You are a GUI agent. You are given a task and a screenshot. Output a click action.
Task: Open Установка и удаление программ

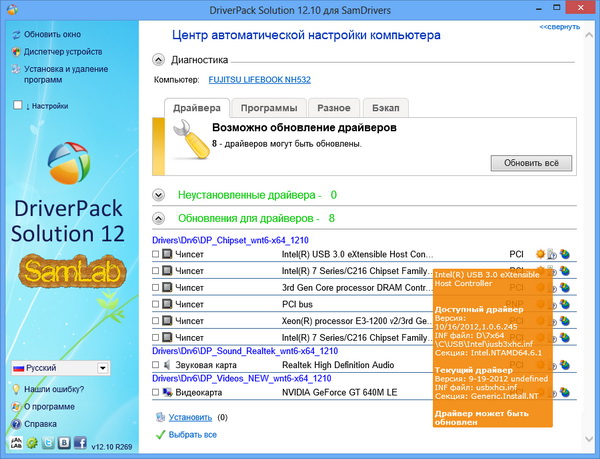66,74
